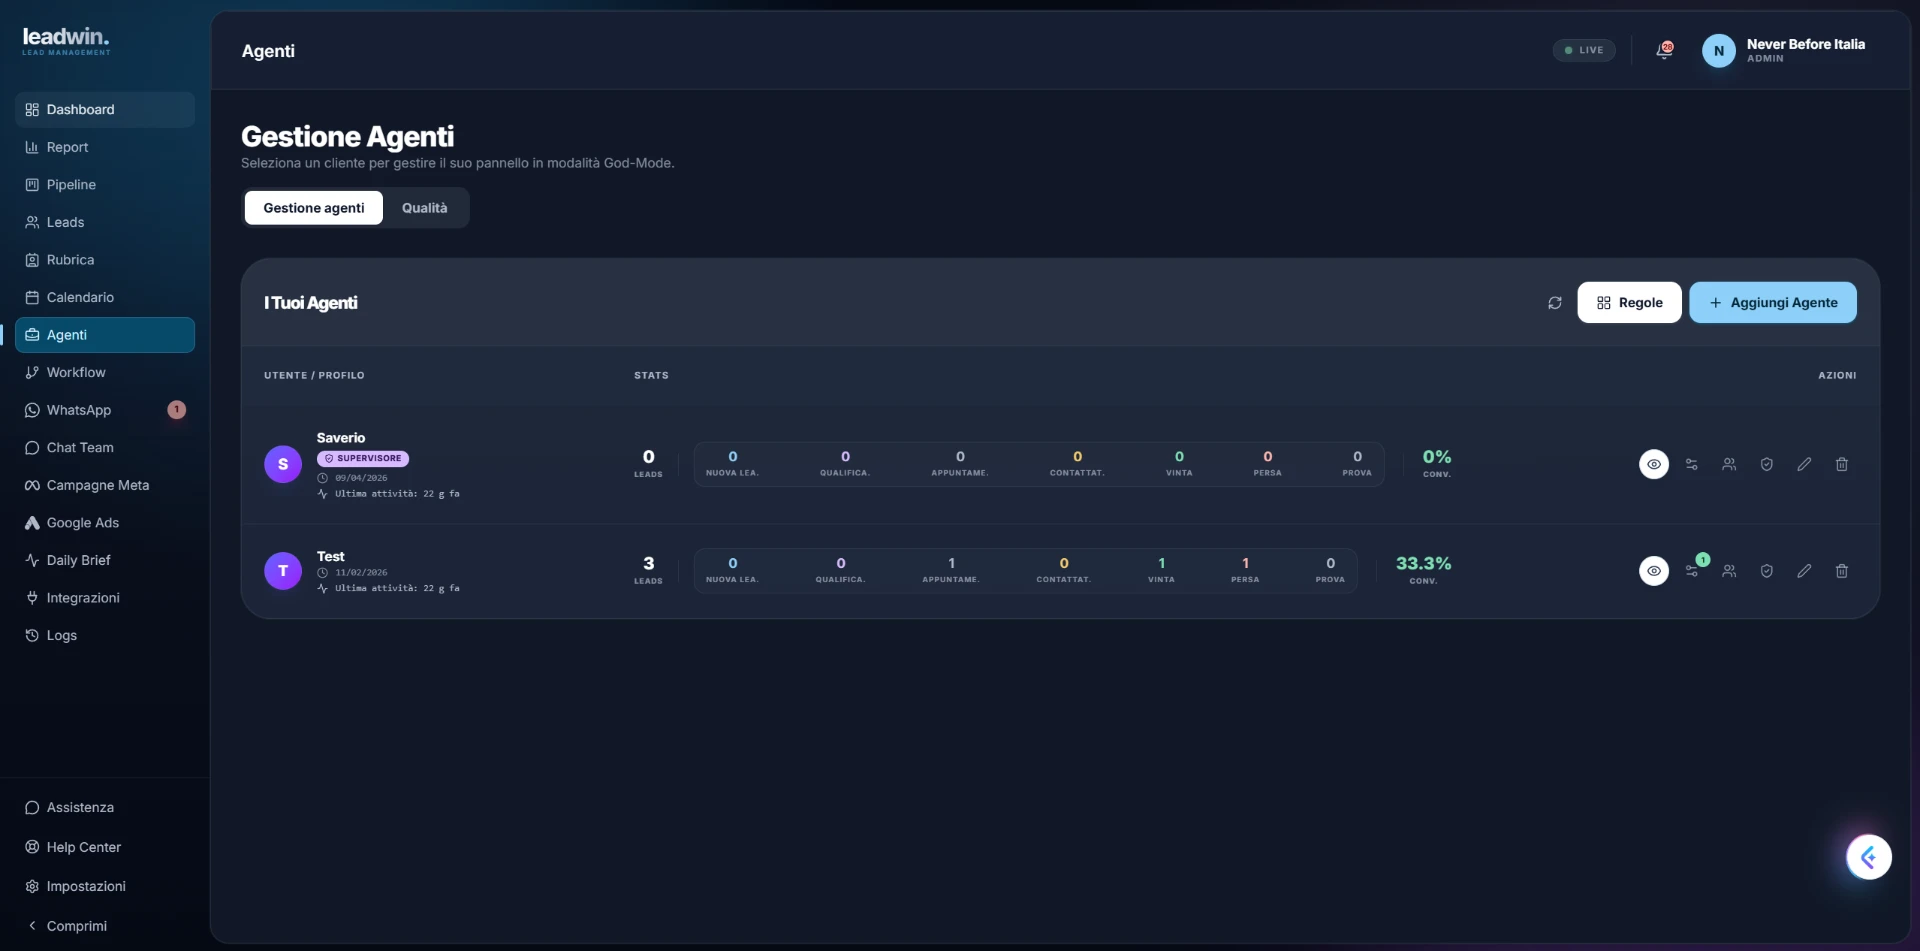
Task: Click the 33.3% conversion value
Action: (x=1424, y=563)
